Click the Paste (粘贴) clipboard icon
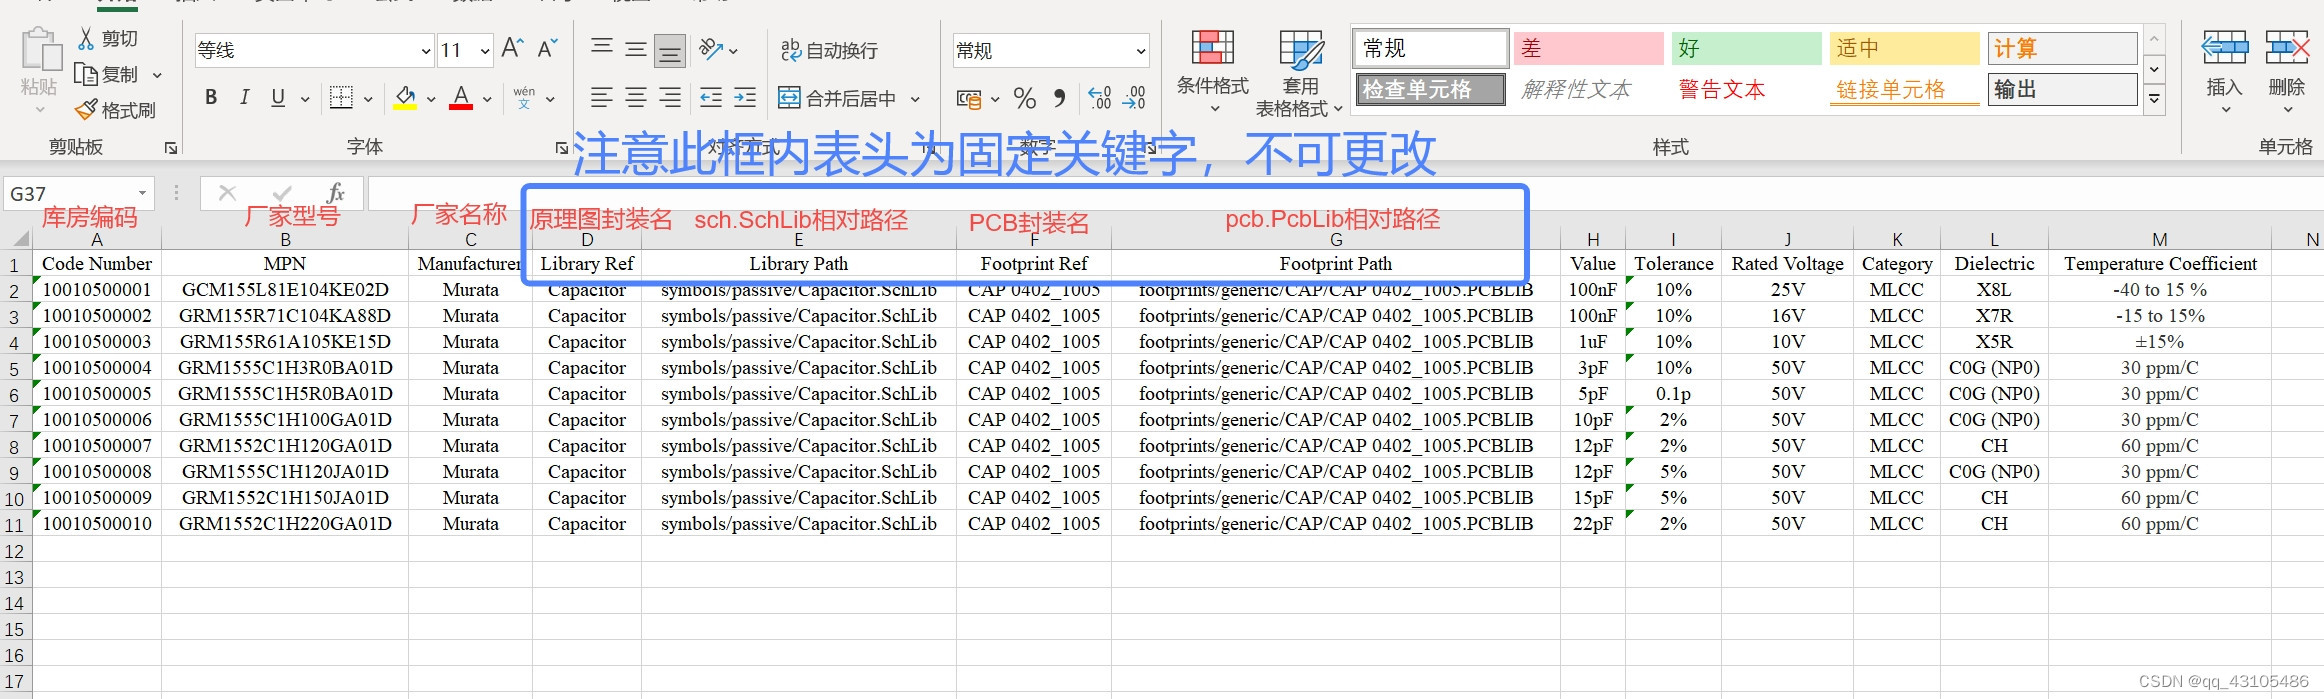The width and height of the screenshot is (2324, 699). (40, 51)
